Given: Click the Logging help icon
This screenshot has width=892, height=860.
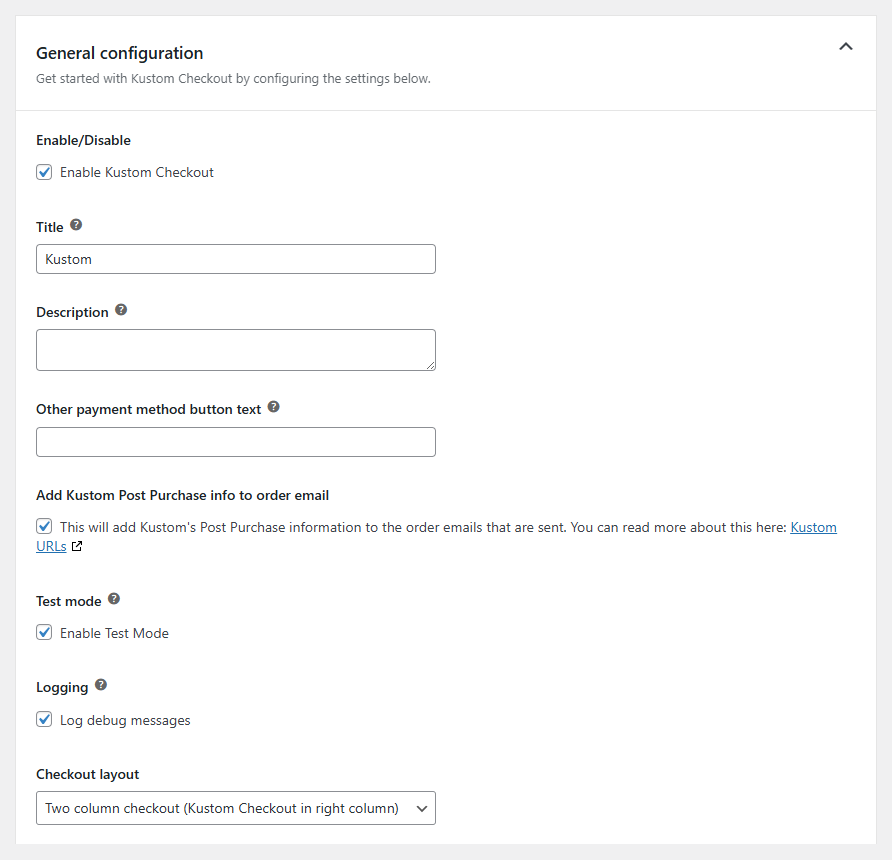Looking at the screenshot, I should [x=101, y=685].
